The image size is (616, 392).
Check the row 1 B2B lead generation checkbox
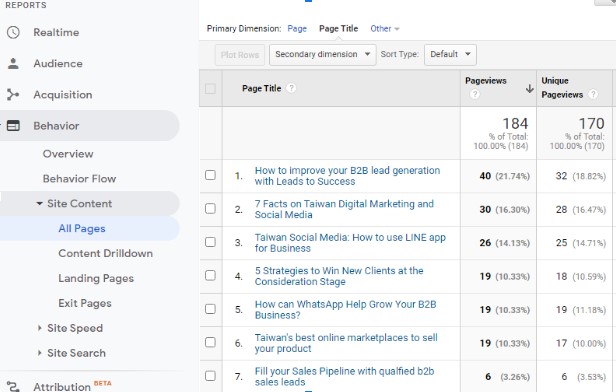click(x=210, y=175)
